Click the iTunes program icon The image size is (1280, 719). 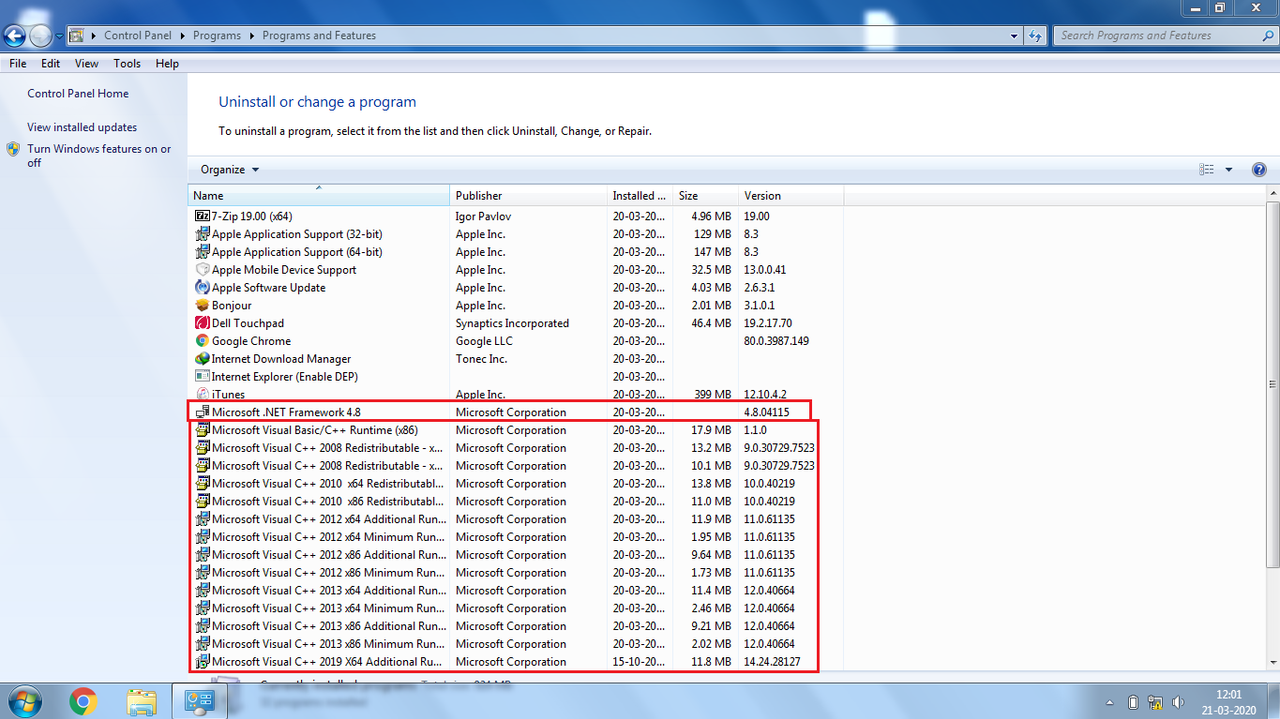point(202,394)
